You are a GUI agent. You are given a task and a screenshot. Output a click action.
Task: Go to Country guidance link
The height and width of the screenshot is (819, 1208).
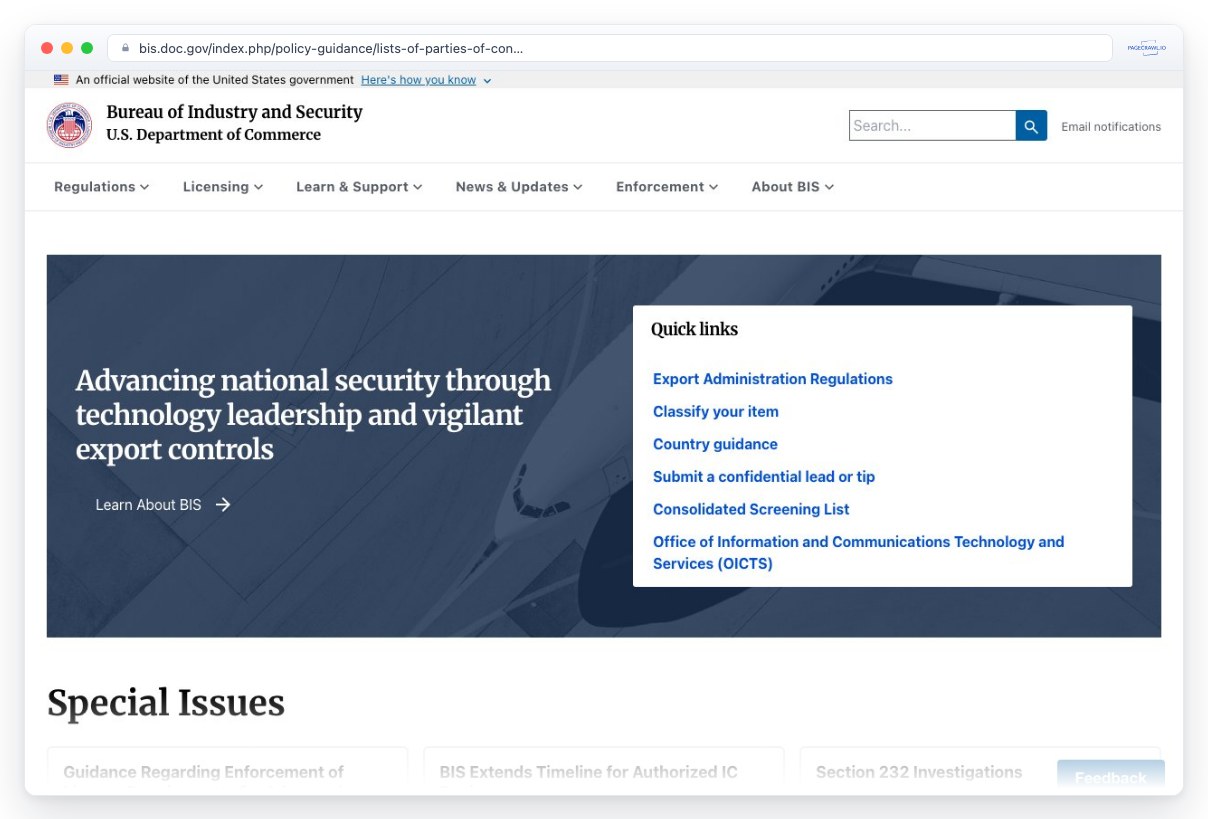(x=715, y=444)
